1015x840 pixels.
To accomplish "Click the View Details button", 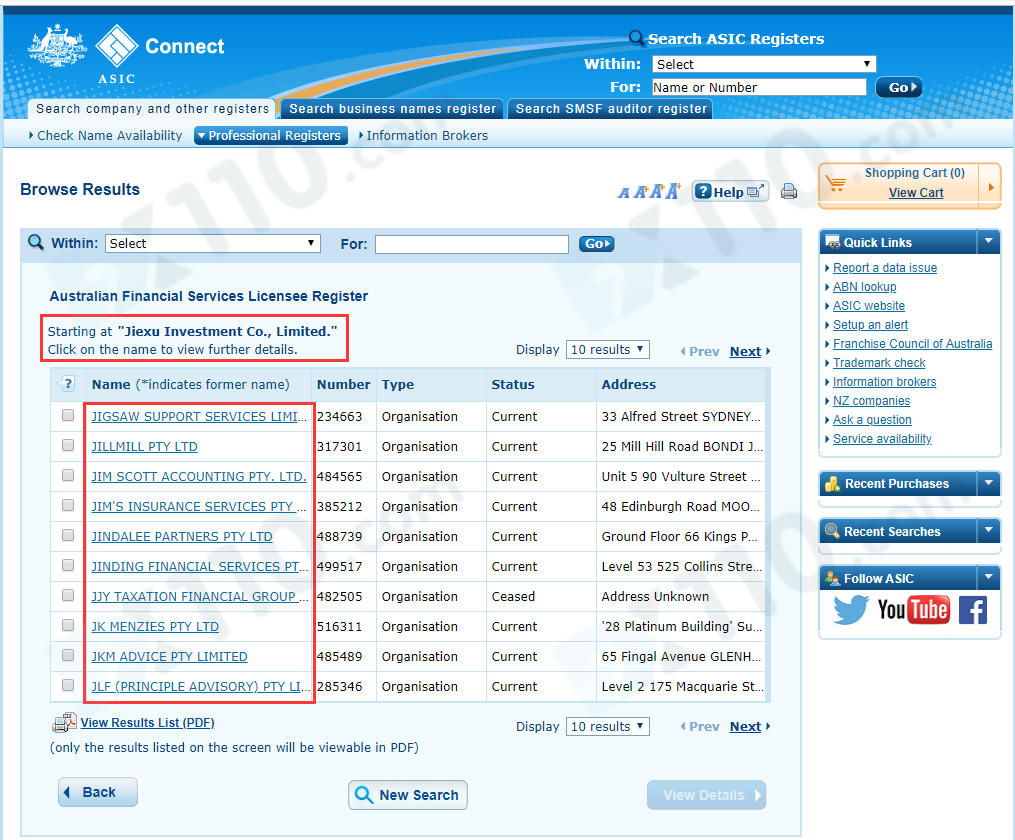I will click(x=706, y=795).
